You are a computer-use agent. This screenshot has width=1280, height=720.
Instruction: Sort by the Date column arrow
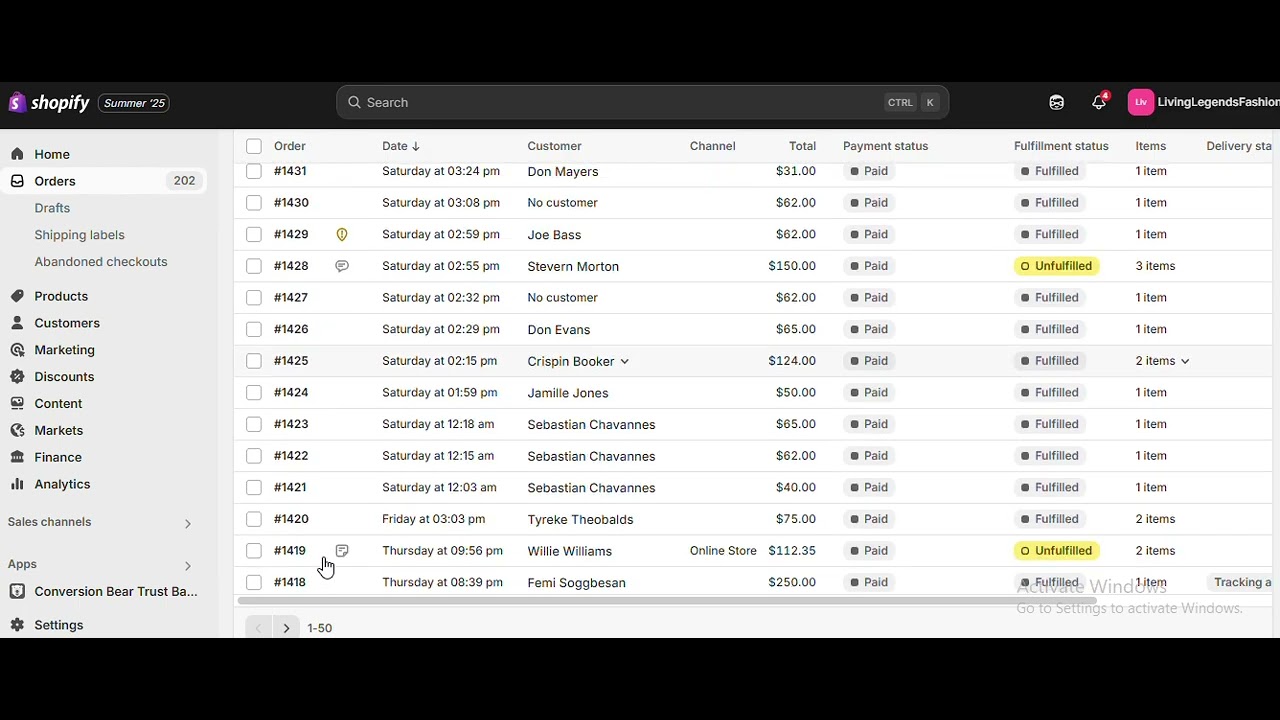[x=416, y=146]
